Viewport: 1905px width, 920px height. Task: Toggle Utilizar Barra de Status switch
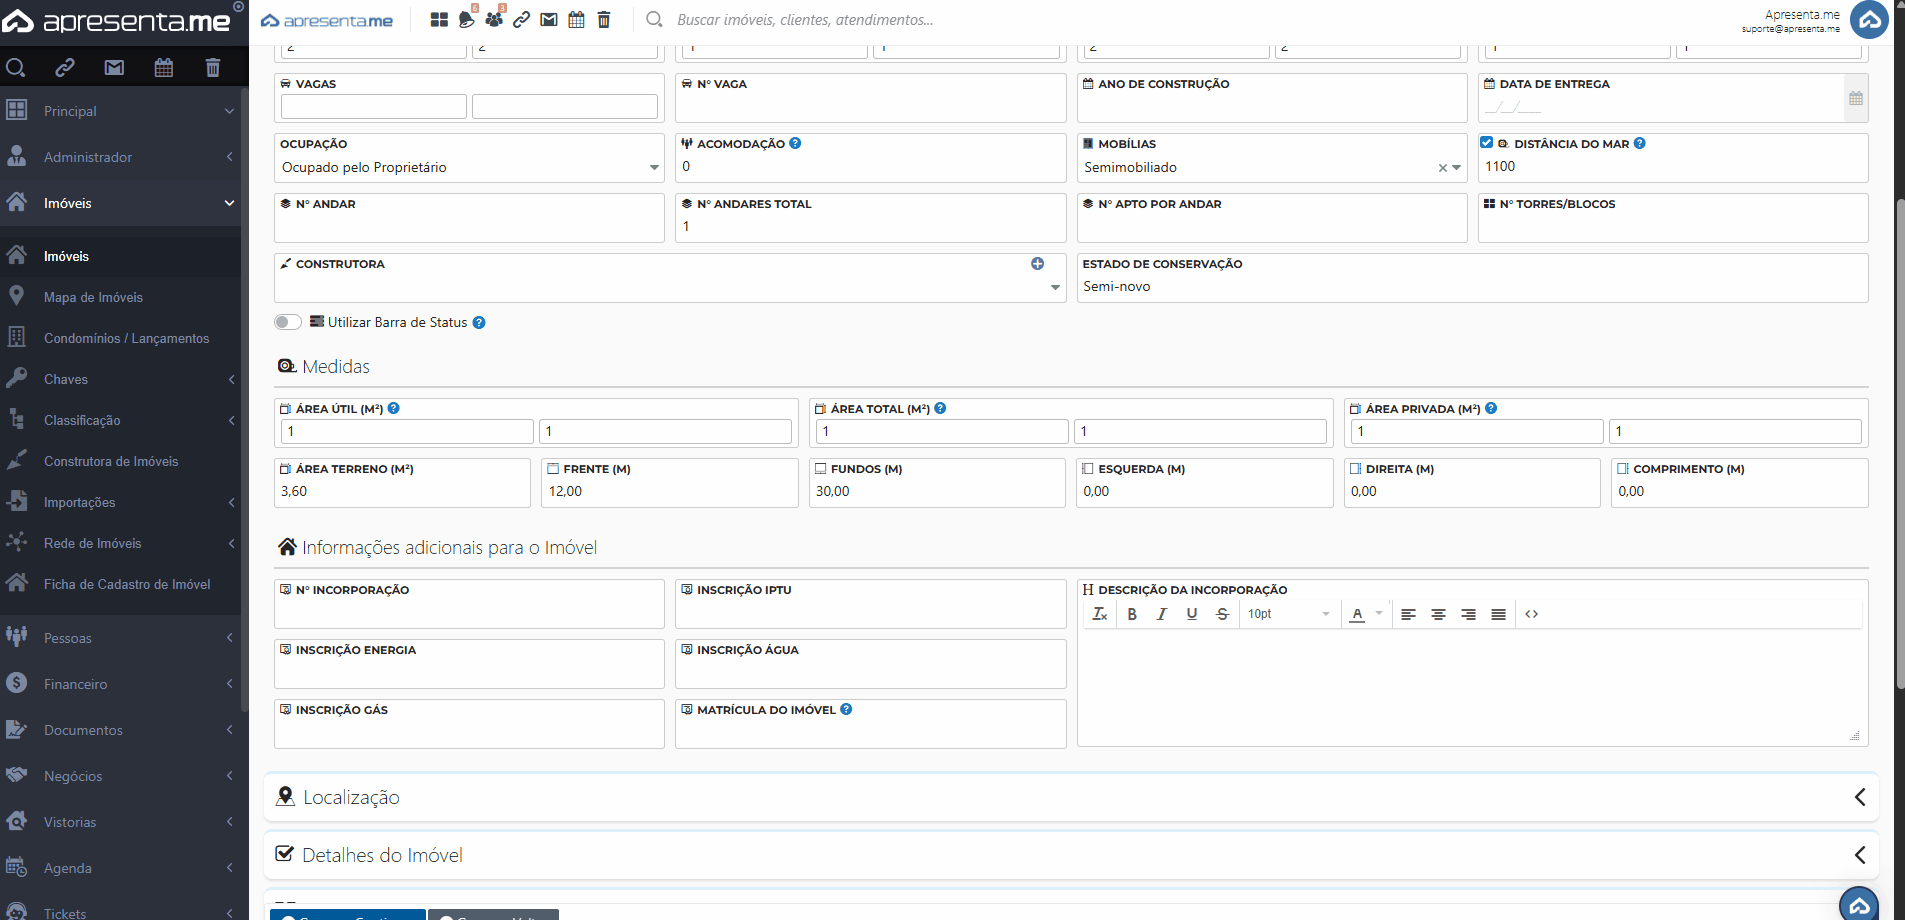(x=288, y=322)
